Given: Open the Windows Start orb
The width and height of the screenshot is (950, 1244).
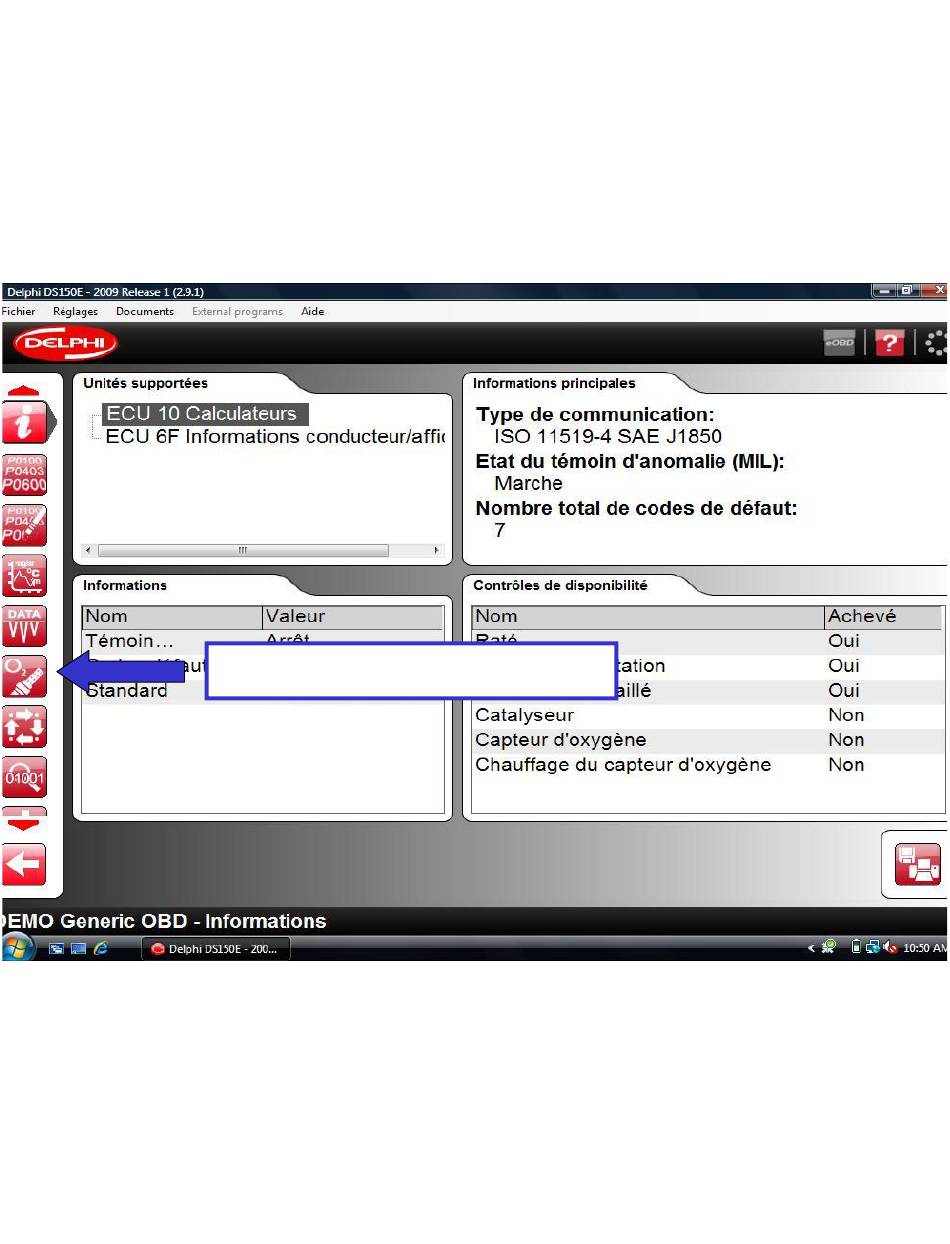Looking at the screenshot, I should pyautogui.click(x=17, y=948).
